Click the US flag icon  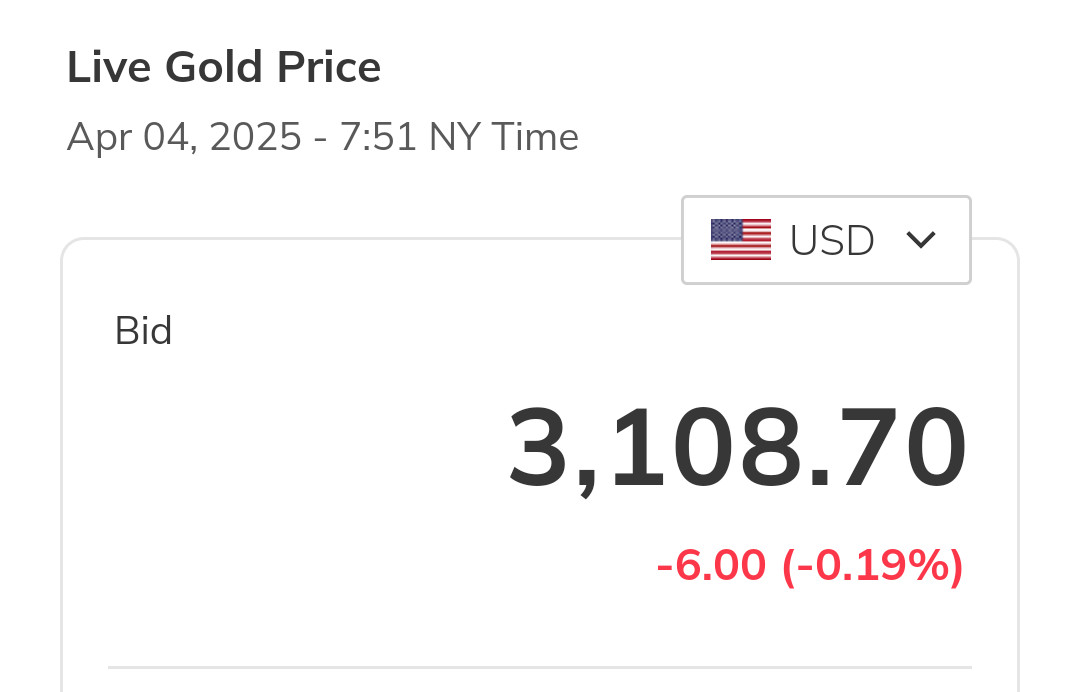pyautogui.click(x=740, y=240)
